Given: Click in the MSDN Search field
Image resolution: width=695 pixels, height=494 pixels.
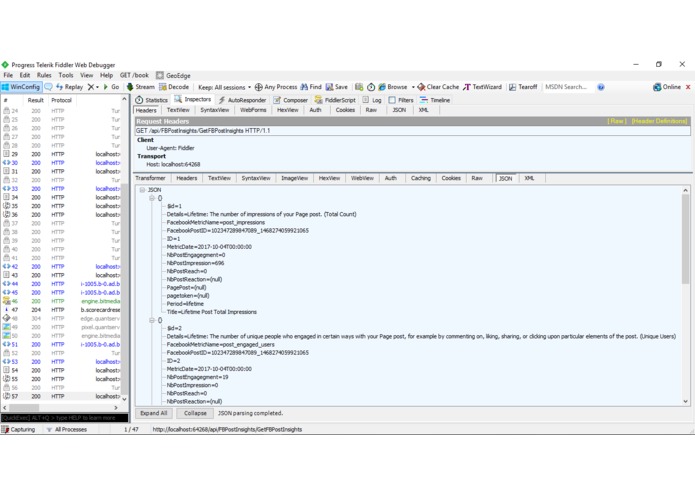Looking at the screenshot, I should pos(568,87).
